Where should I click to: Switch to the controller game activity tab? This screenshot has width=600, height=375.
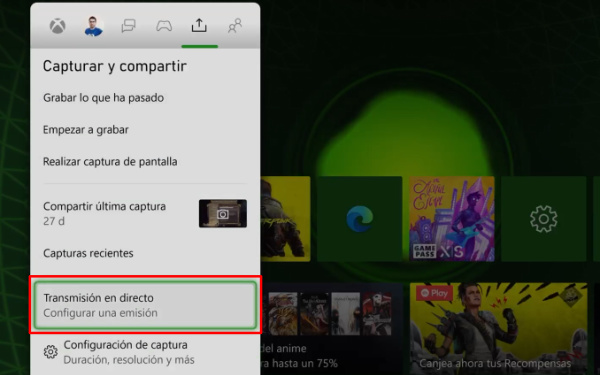click(x=164, y=26)
